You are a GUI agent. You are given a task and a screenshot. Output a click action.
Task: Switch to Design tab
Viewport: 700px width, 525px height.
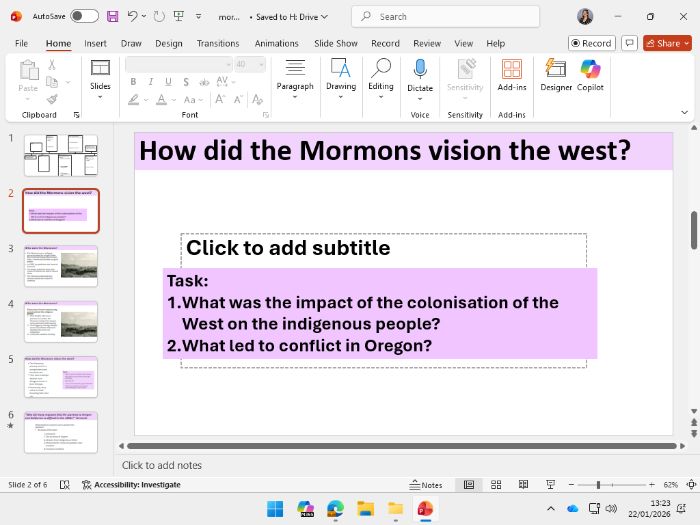[169, 43]
